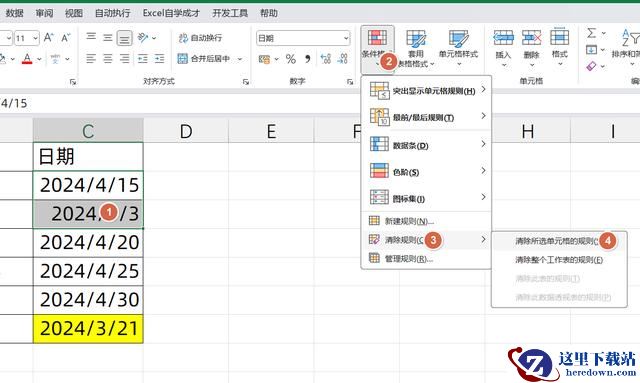Click the 插入 insert cells button
The width and height of the screenshot is (640, 383).
[503, 48]
